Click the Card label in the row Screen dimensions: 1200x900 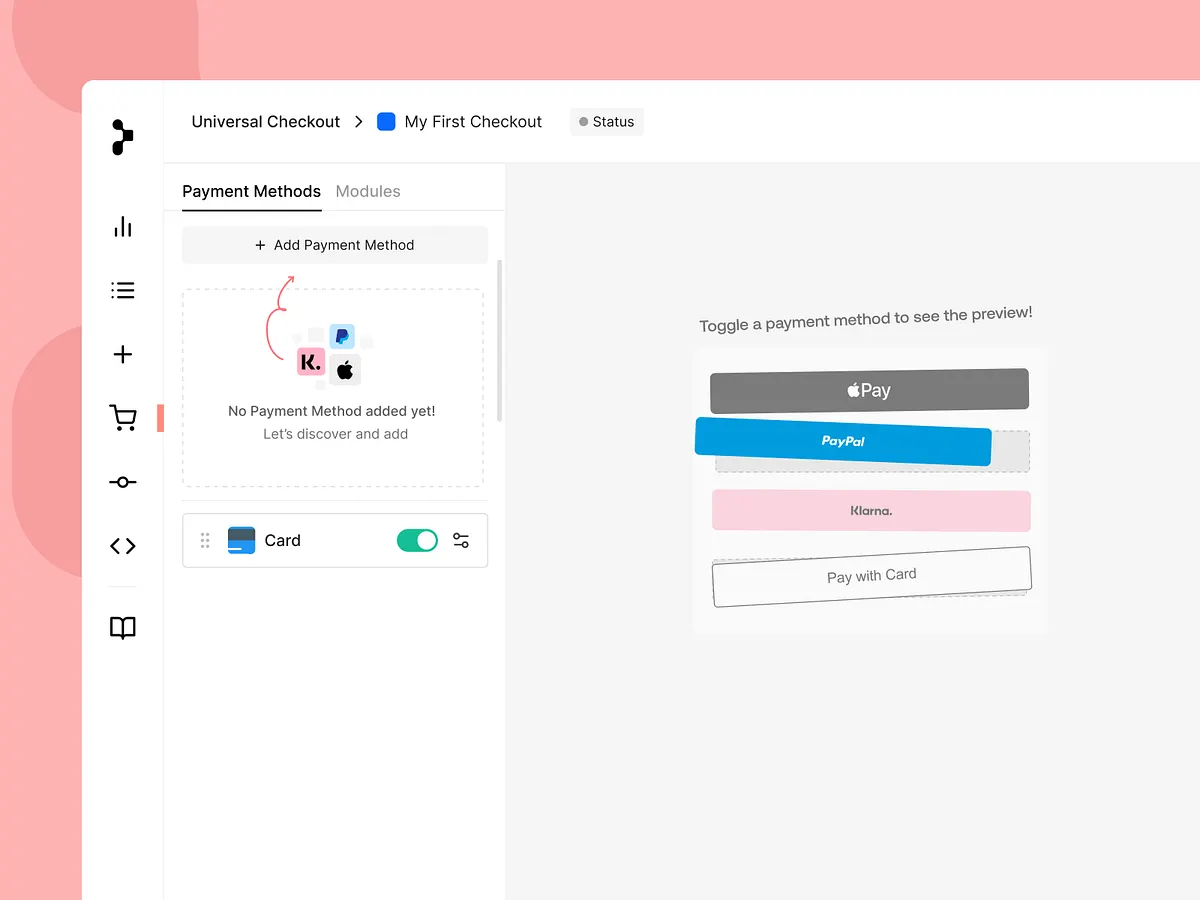click(282, 540)
